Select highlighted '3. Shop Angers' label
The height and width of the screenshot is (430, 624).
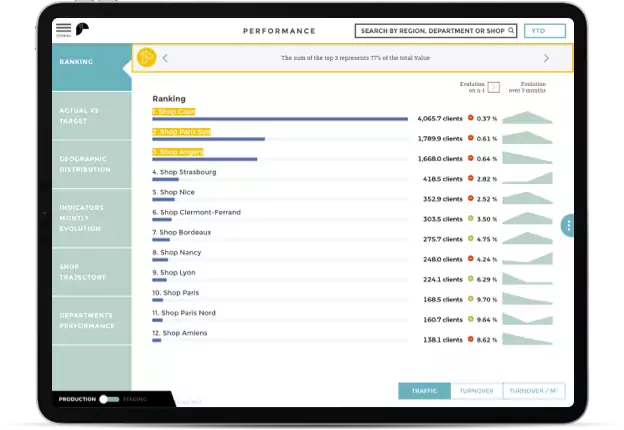click(178, 152)
